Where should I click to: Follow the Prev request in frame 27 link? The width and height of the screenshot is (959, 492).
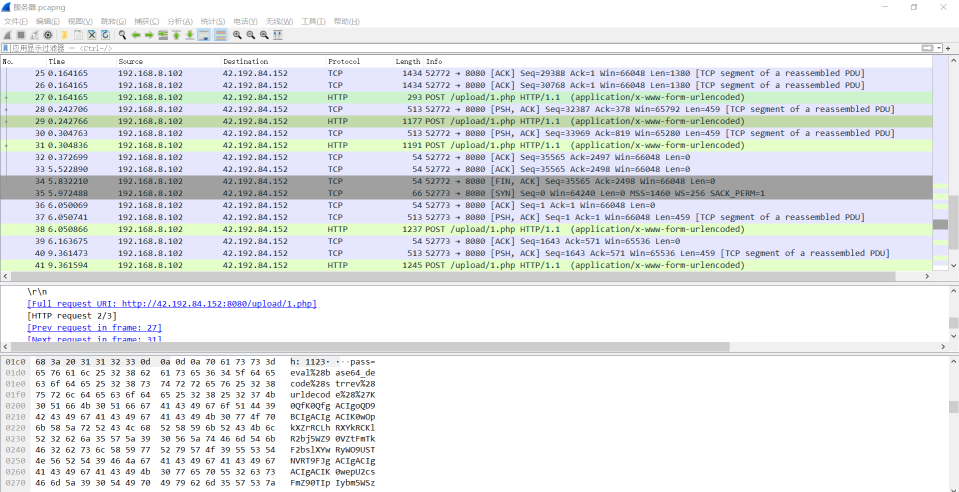coord(94,328)
